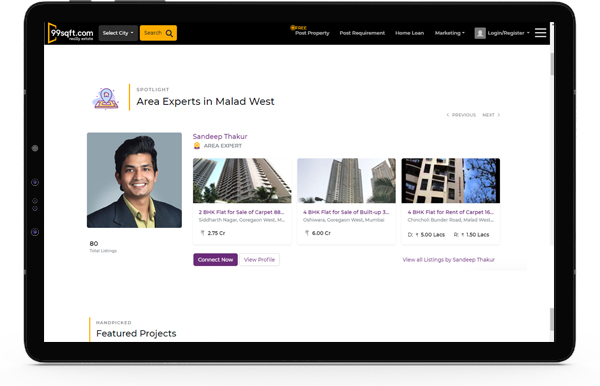Go to Next area expert
Viewport: 600px width, 386px height.
pos(491,115)
